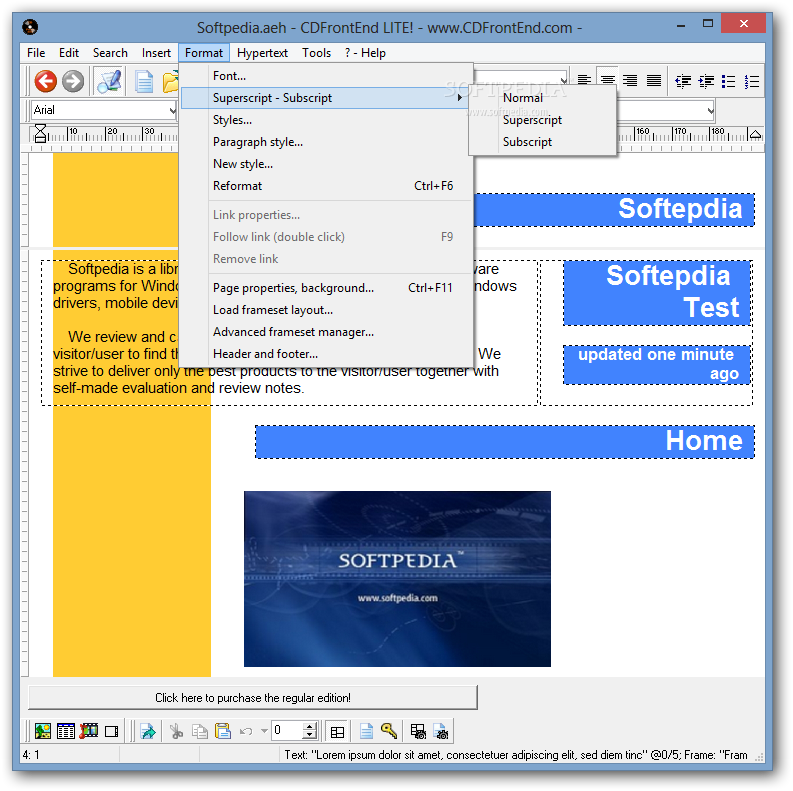793x791 pixels.
Task: Choose Font... from Format menu
Action: click(327, 76)
